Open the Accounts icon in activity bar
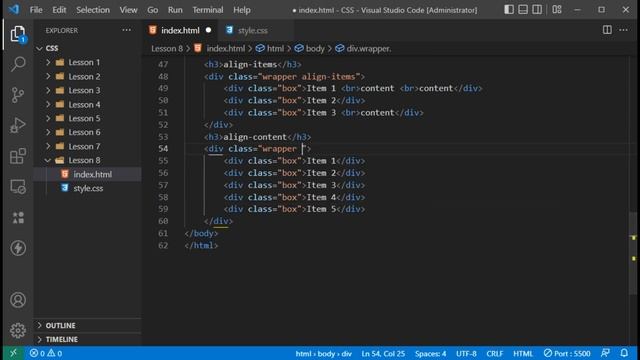640x360 pixels. click(18, 300)
